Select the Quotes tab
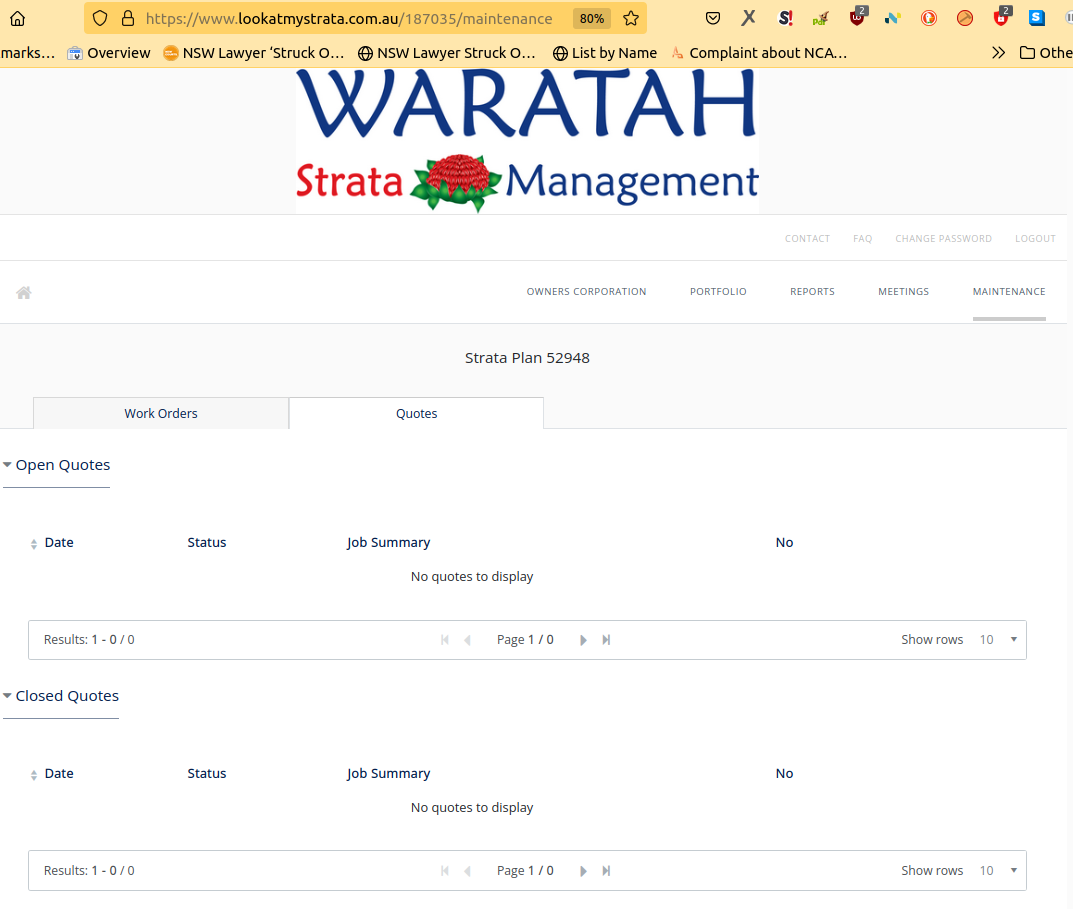1073x909 pixels. pyautogui.click(x=416, y=413)
